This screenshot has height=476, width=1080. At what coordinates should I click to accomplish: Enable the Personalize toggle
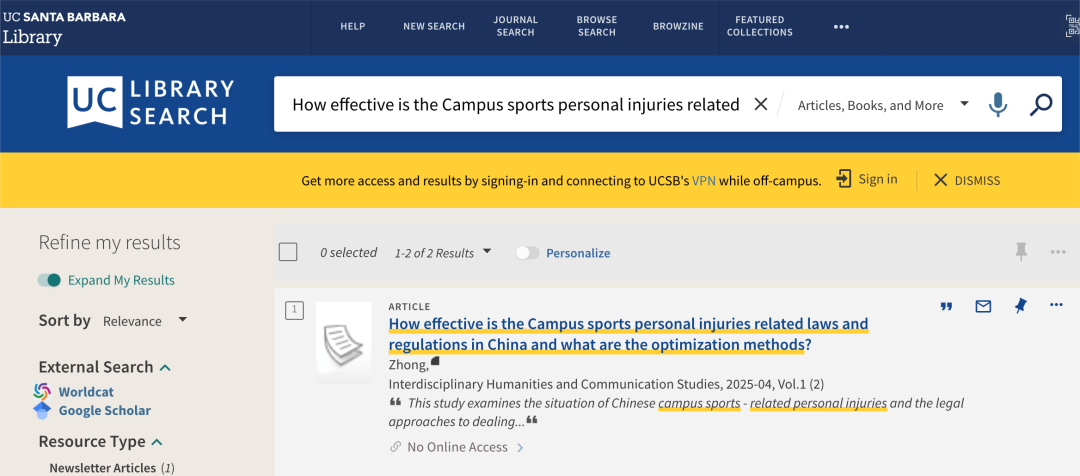528,253
